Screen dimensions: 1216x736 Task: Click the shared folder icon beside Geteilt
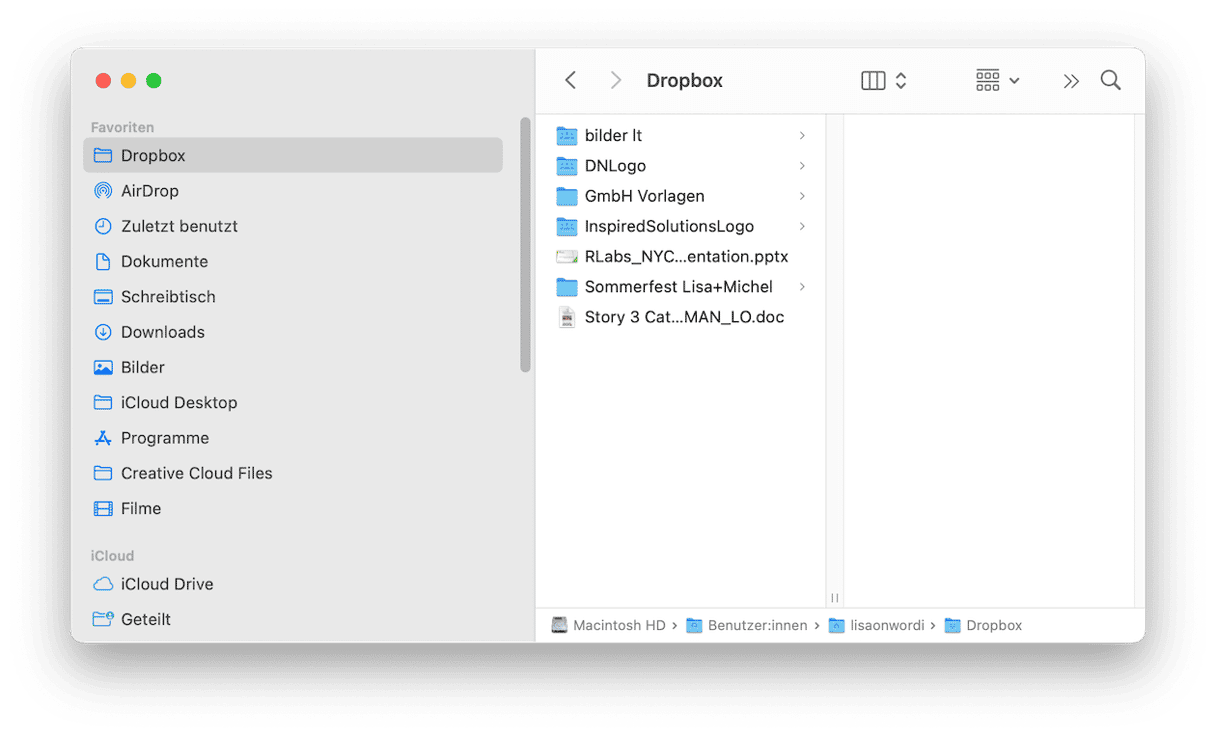point(102,619)
